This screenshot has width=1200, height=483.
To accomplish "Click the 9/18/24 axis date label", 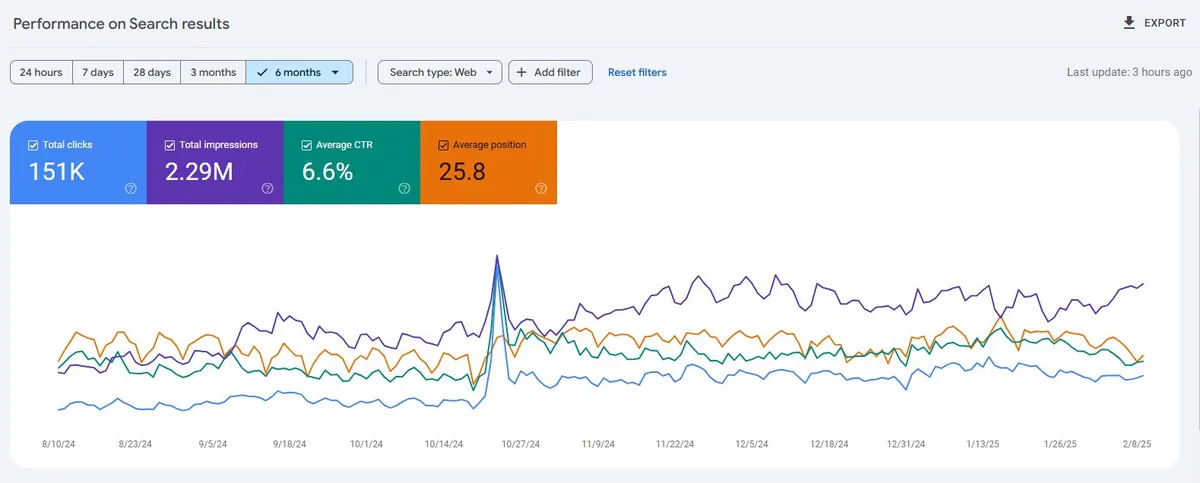I will 289,444.
